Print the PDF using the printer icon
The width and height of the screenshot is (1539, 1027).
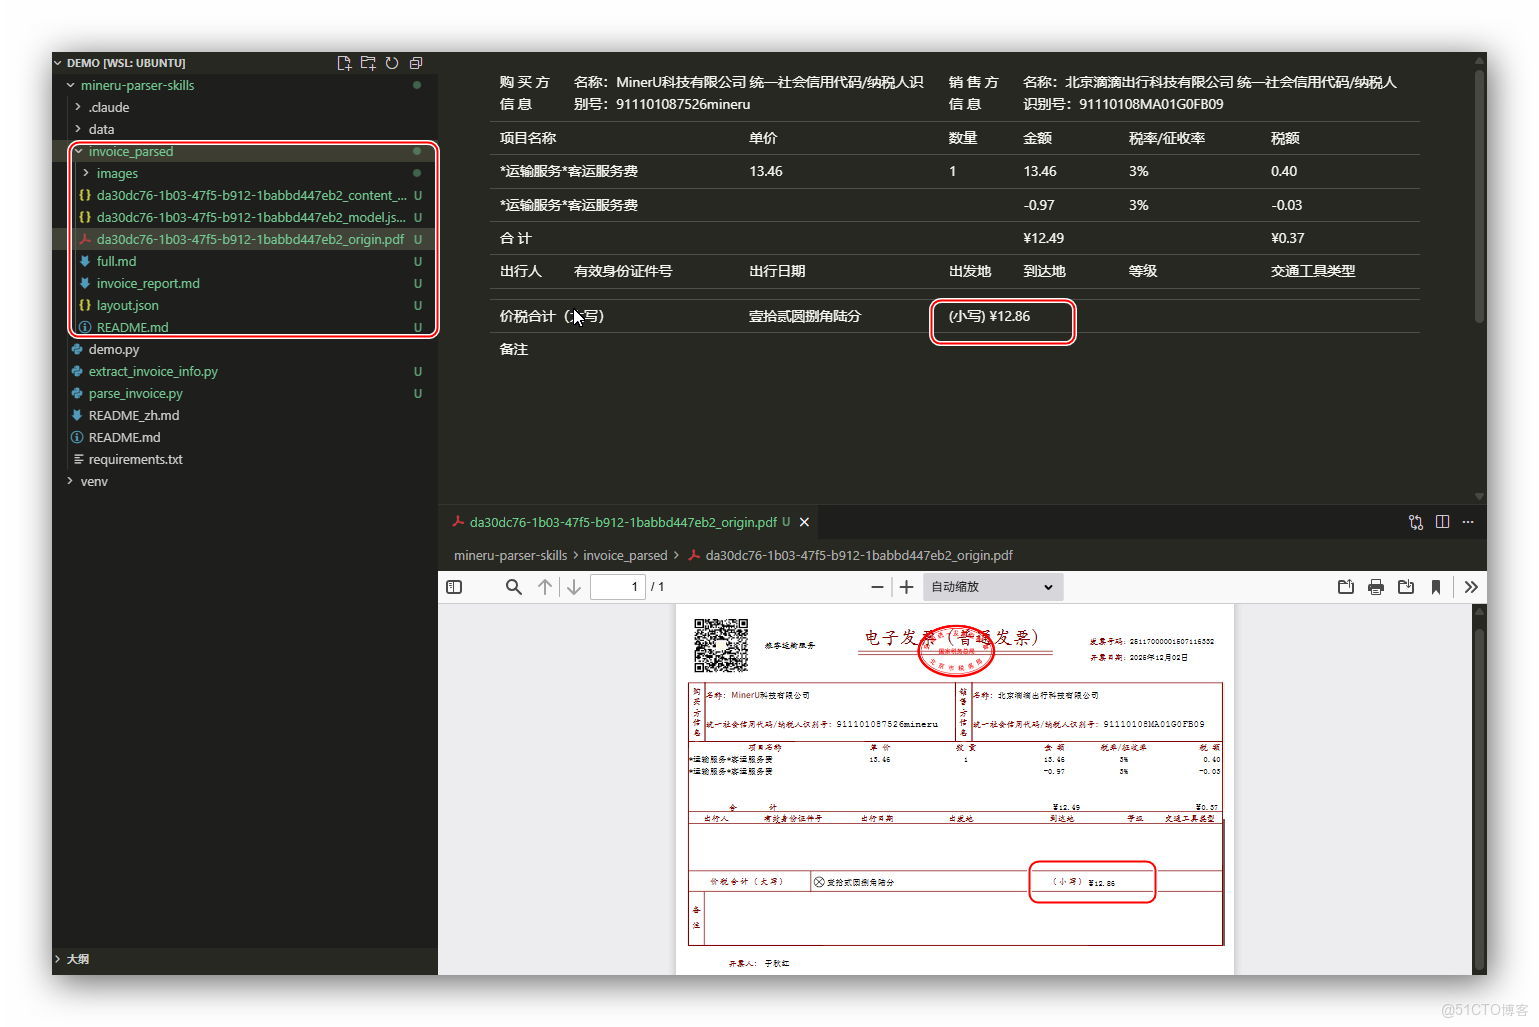tap(1376, 587)
